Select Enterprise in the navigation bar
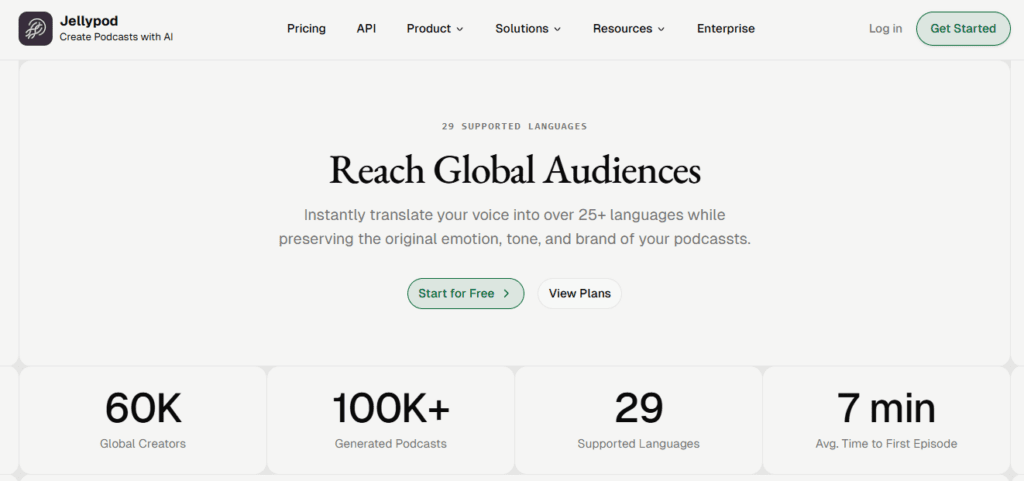Image resolution: width=1024 pixels, height=481 pixels. pyautogui.click(x=726, y=29)
